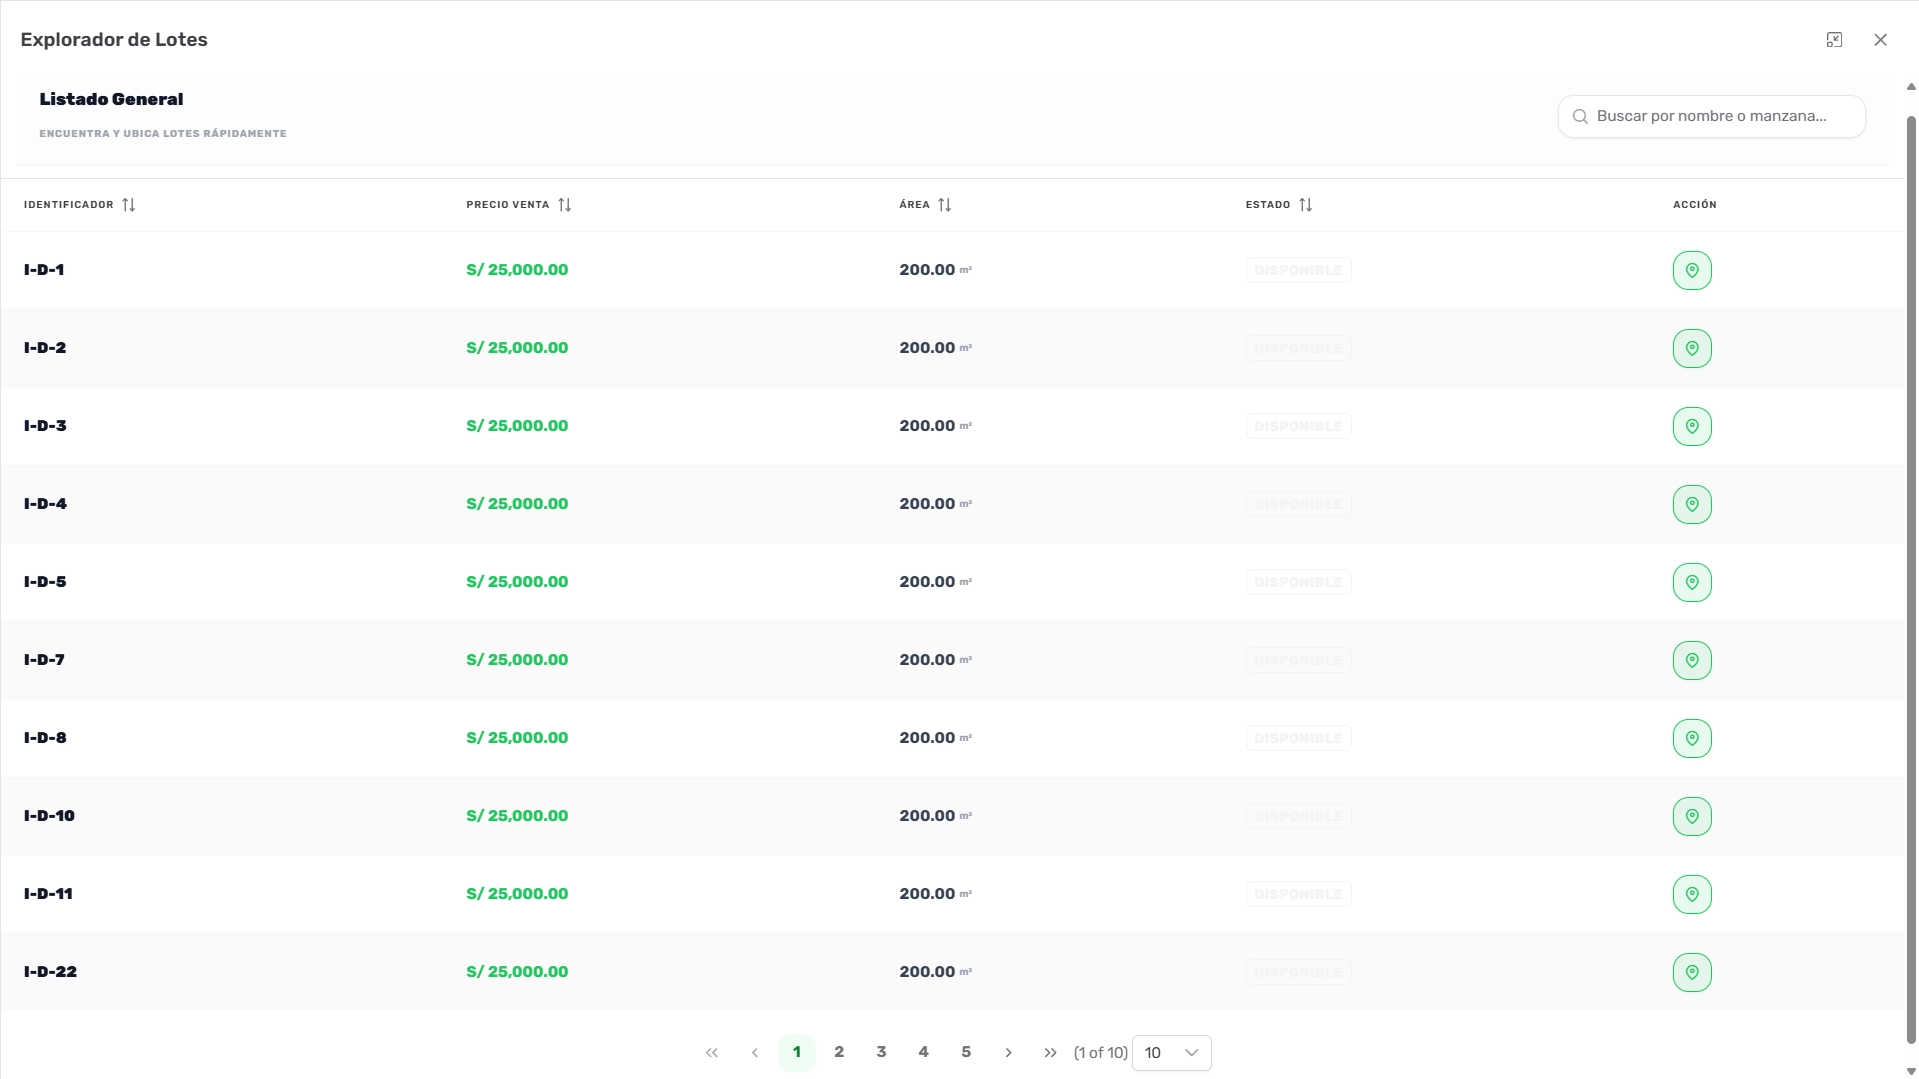Click the search field to find a lot

[x=1710, y=116]
